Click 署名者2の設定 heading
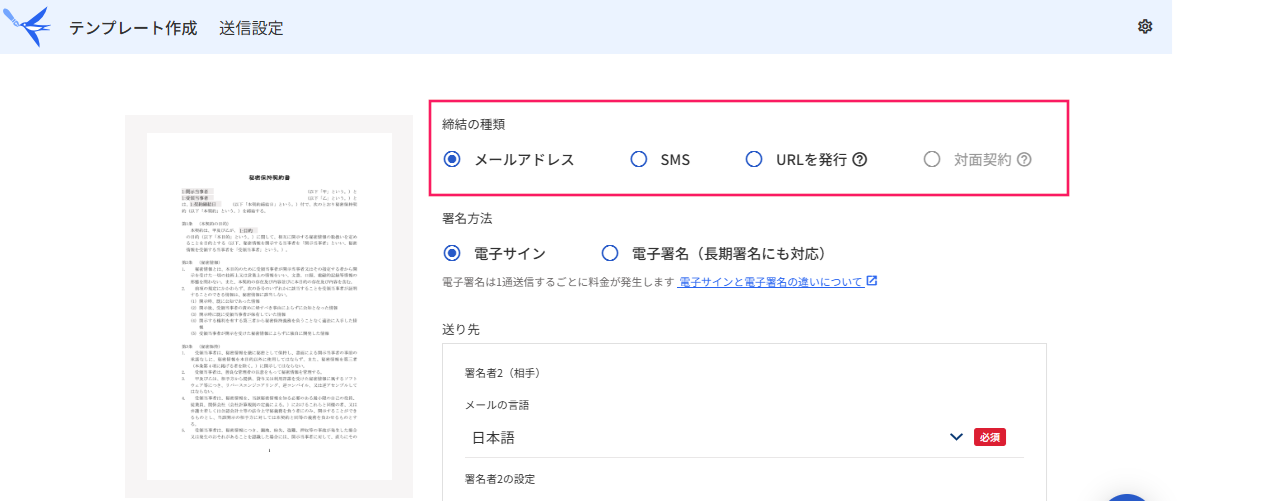The height and width of the screenshot is (501, 1285). coord(500,479)
